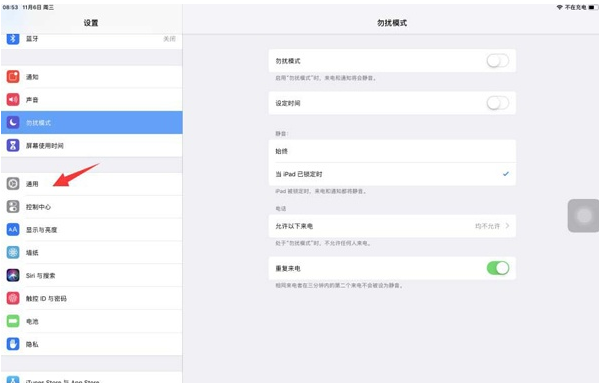Select the 勿扰模式 sidebar row
Viewport: 599px width, 383px height.
coord(92,123)
